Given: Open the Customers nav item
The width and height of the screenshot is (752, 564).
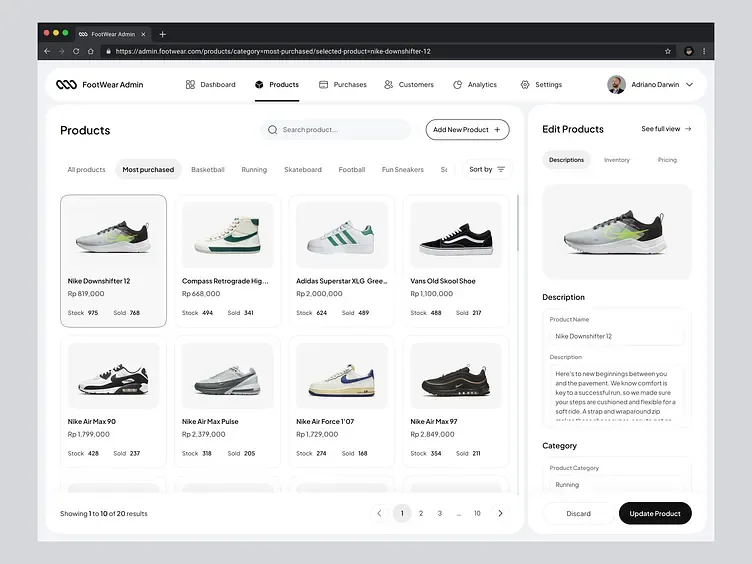Looking at the screenshot, I should click(x=409, y=84).
